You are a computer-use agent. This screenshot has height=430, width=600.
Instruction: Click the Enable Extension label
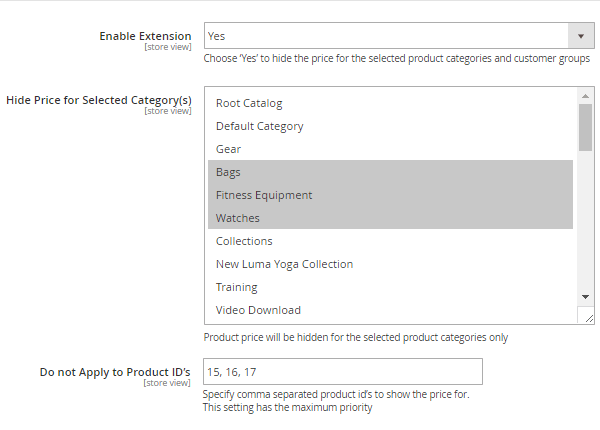pos(145,36)
